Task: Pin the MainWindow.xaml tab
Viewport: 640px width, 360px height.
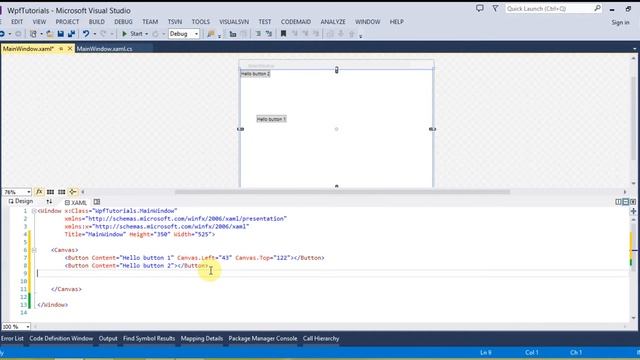Action: [61, 49]
